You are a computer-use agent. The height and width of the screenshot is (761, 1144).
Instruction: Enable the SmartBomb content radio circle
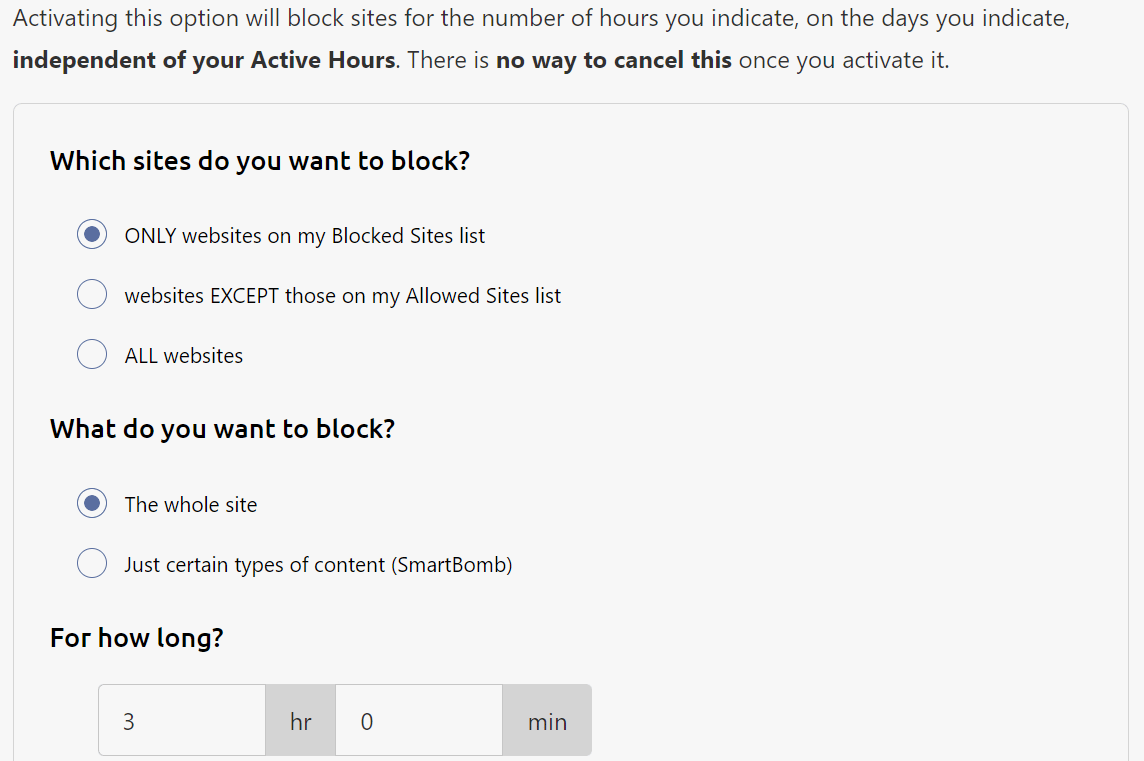point(92,563)
